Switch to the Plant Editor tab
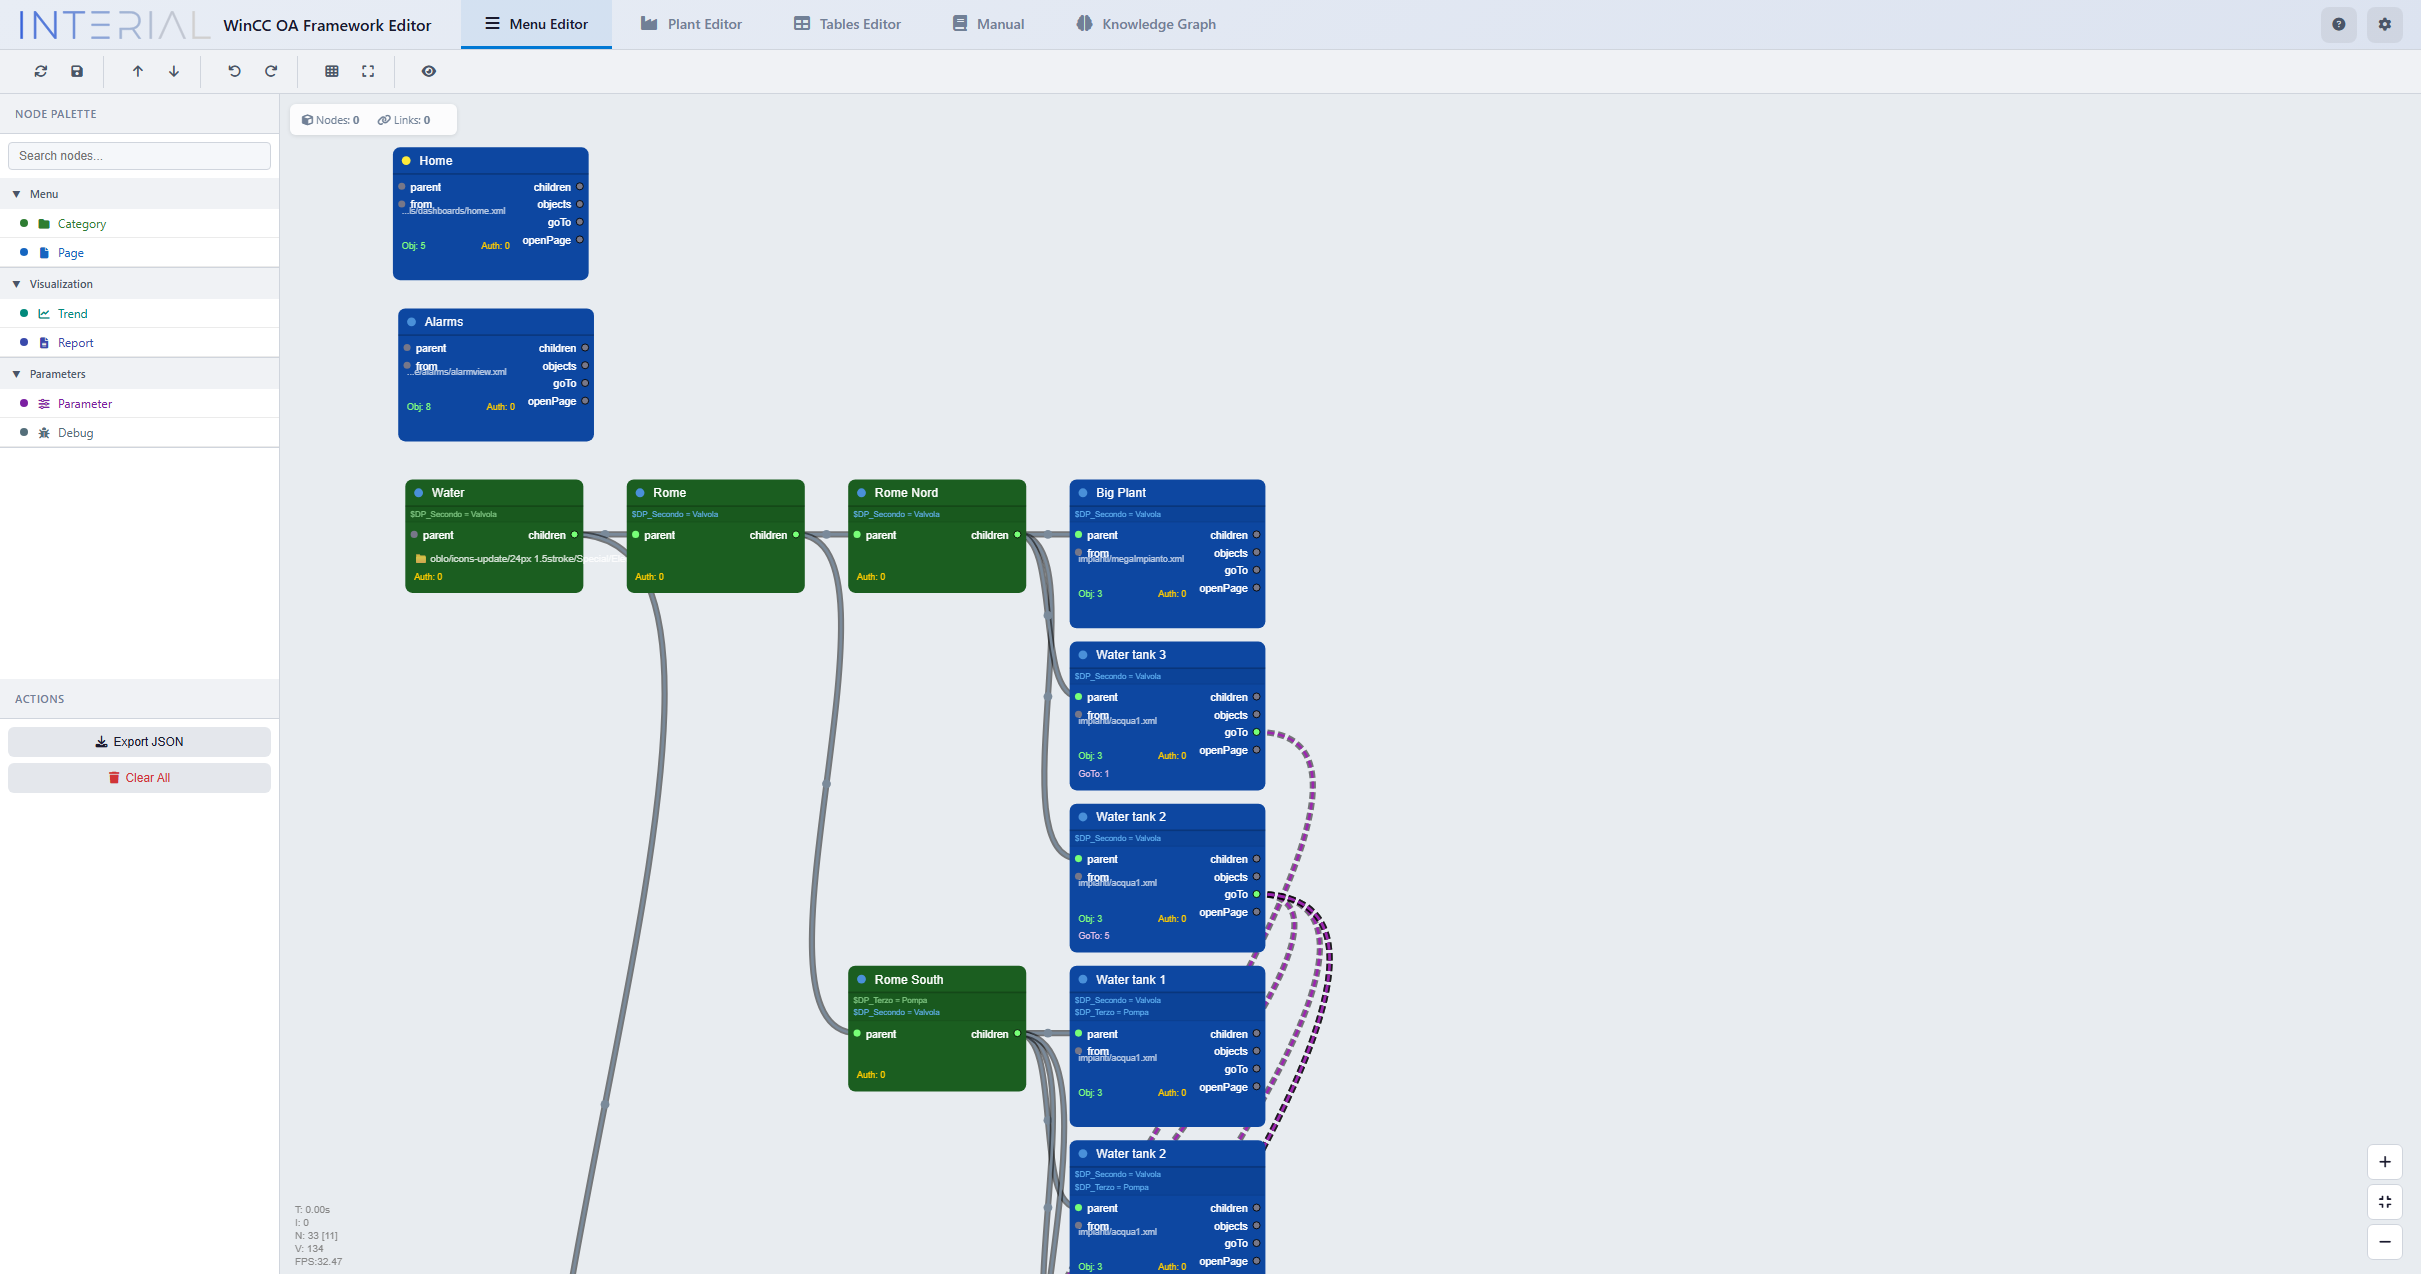Image resolution: width=2421 pixels, height=1274 pixels. [x=691, y=23]
